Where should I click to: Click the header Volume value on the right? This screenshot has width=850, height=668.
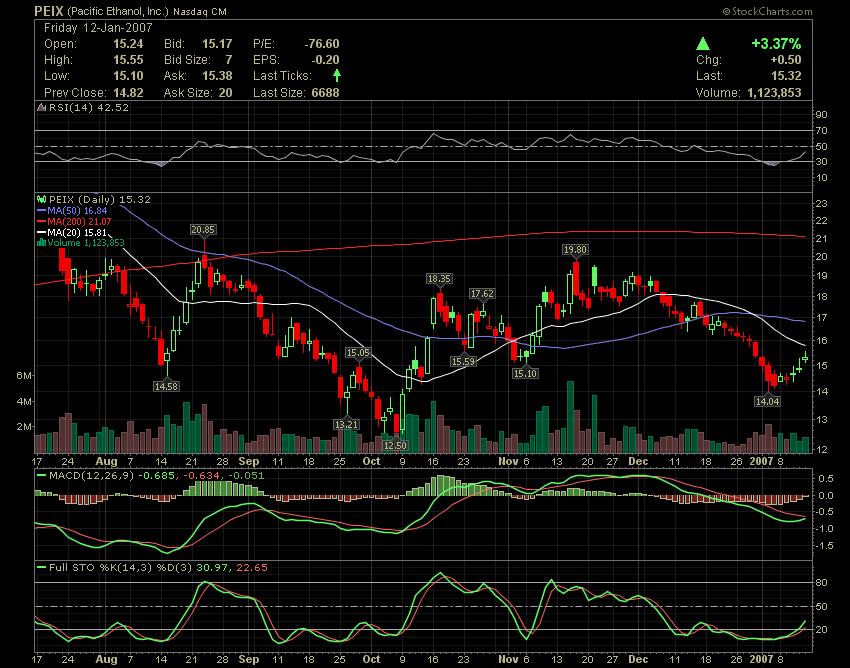pyautogui.click(x=774, y=93)
